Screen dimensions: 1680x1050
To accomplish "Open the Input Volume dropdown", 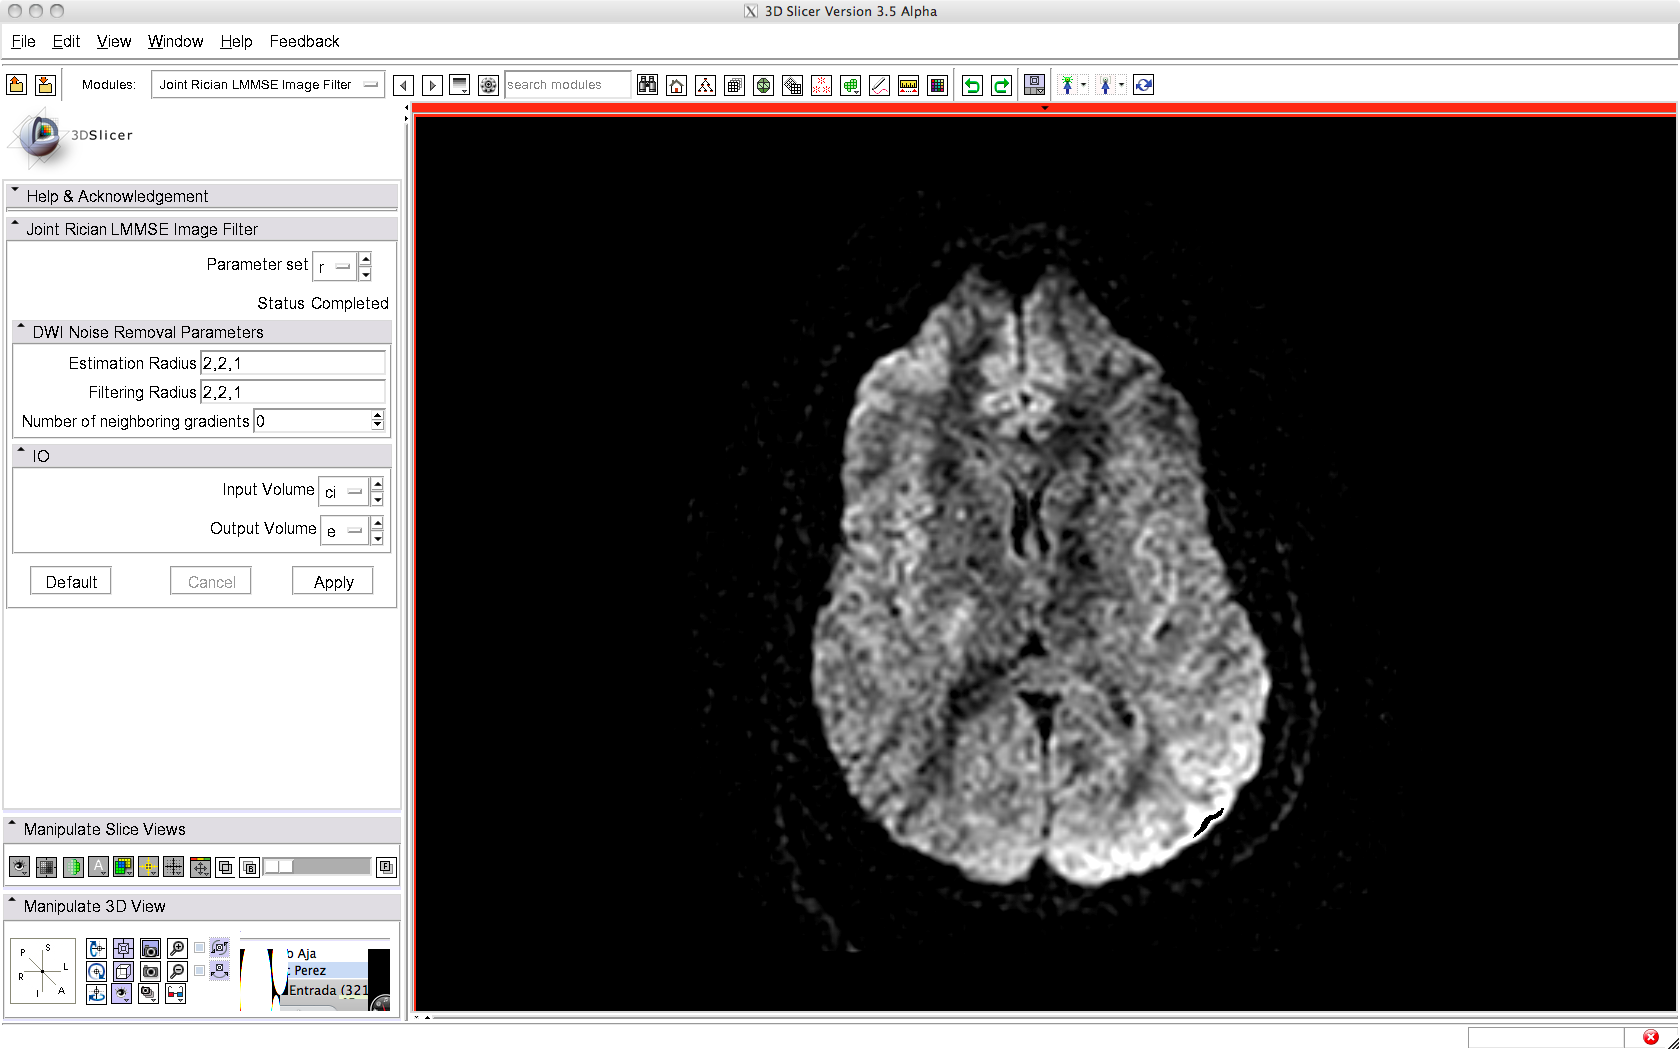I will click(x=343, y=491).
